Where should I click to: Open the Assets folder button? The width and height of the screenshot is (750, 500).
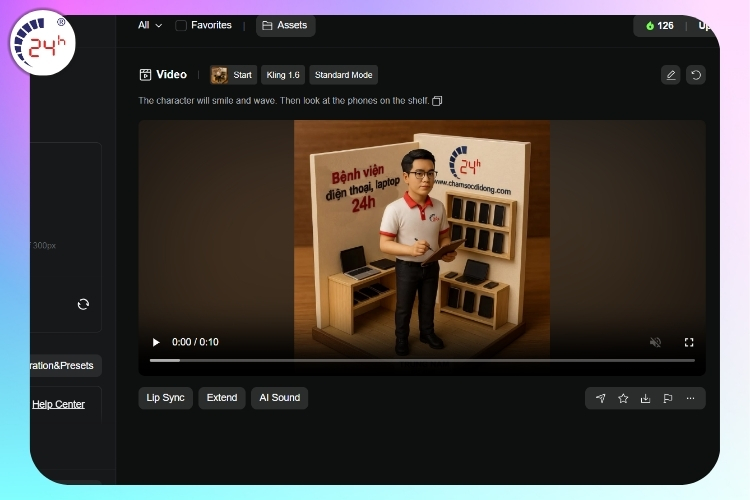pos(285,25)
